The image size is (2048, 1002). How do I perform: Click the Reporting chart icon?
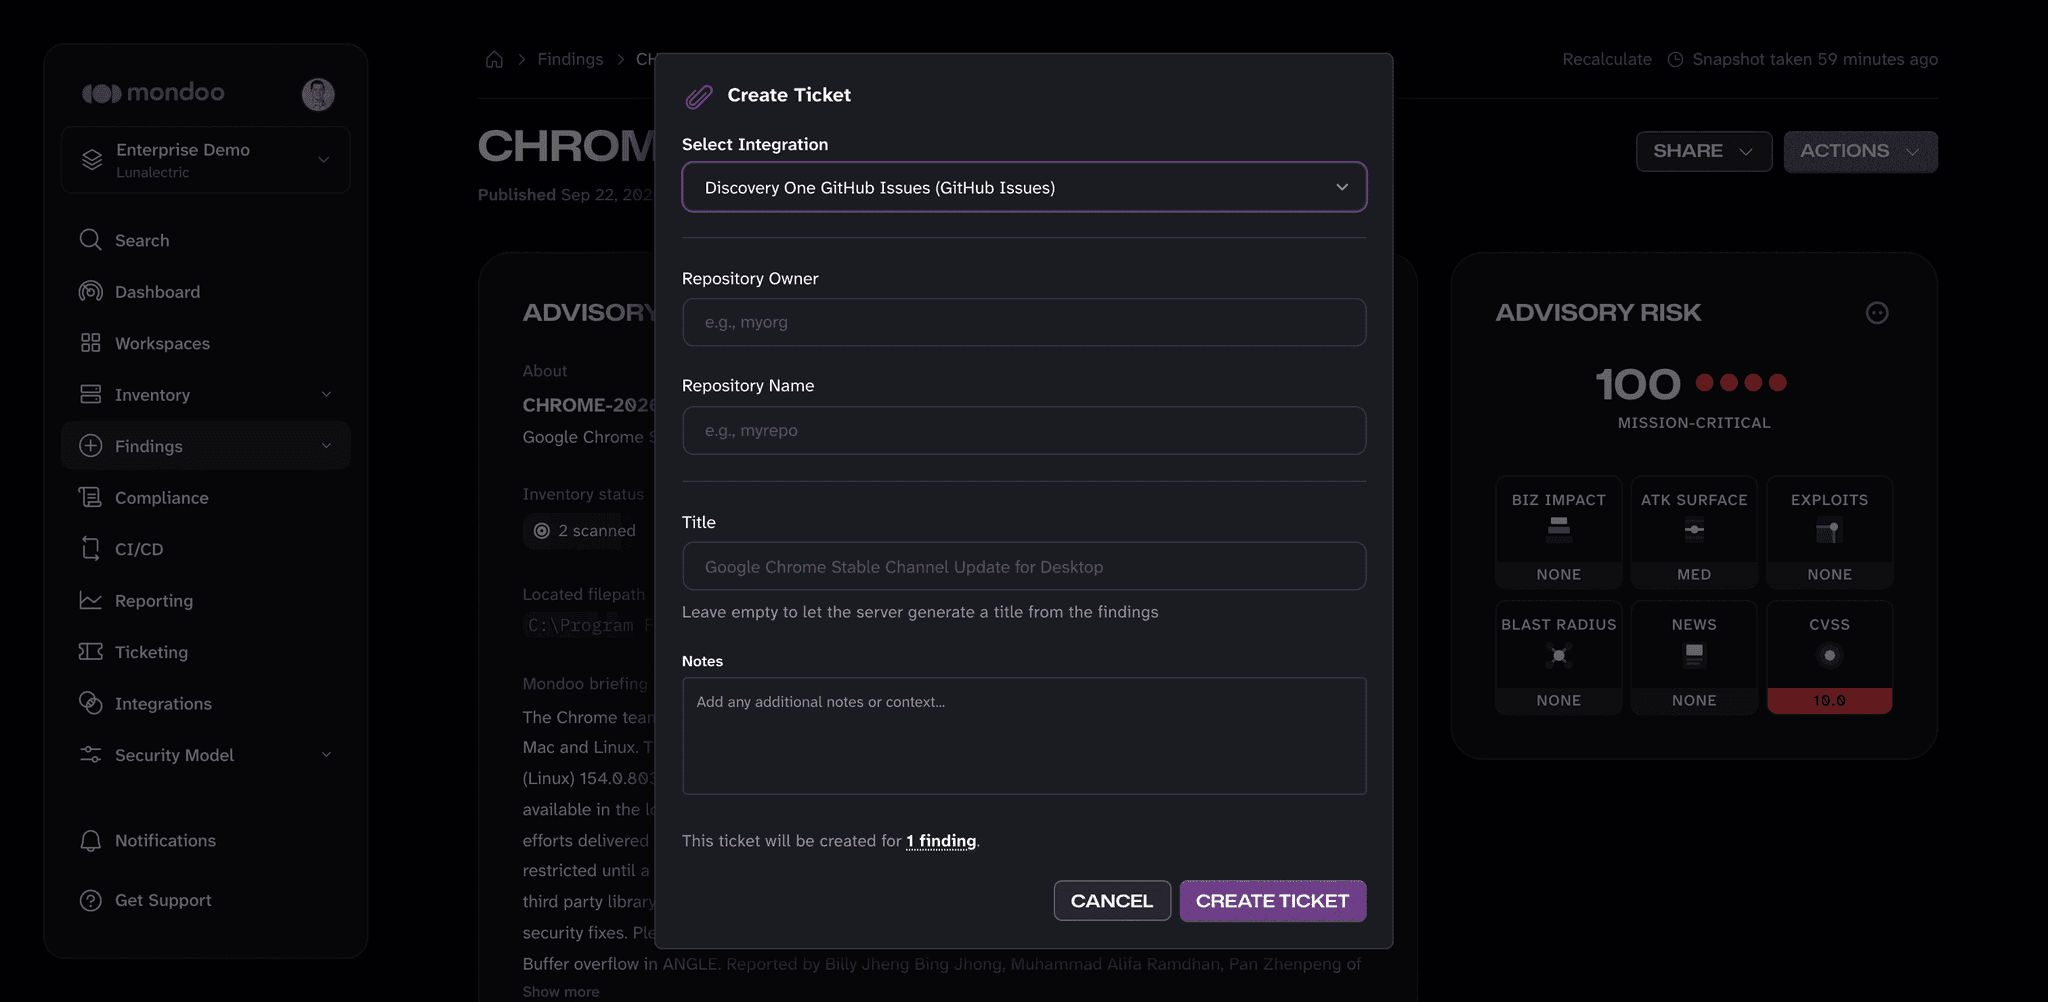point(91,600)
